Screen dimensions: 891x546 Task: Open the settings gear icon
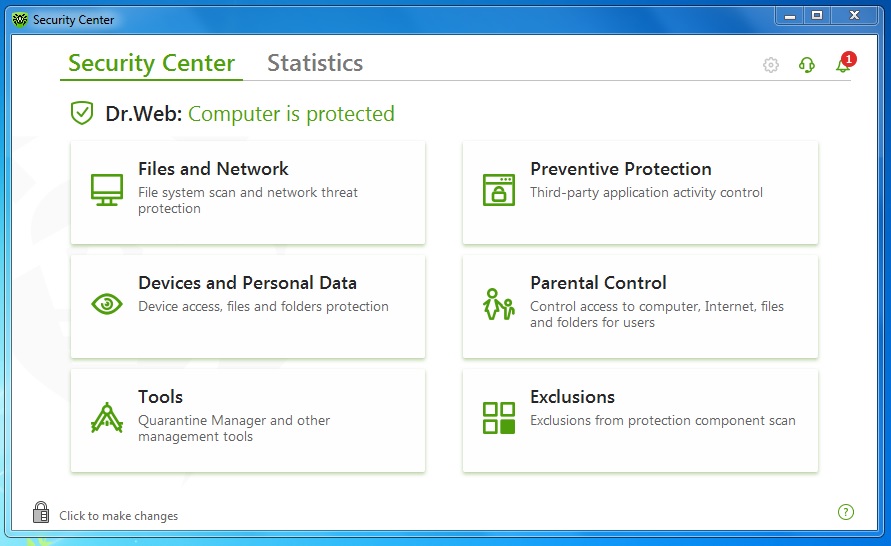(771, 65)
